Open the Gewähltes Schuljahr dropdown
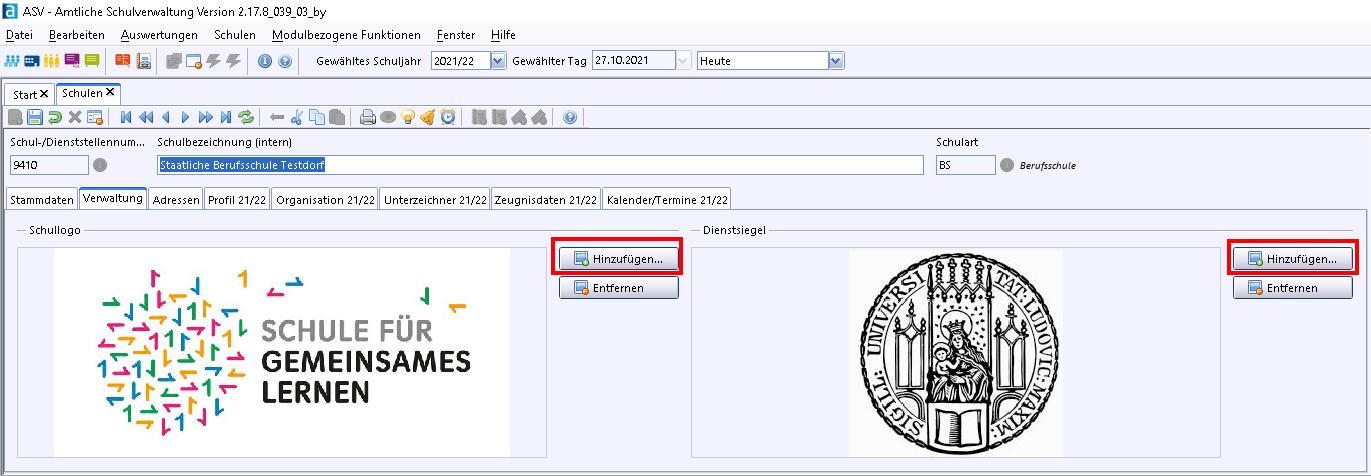This screenshot has height=476, width=1371. (x=499, y=61)
